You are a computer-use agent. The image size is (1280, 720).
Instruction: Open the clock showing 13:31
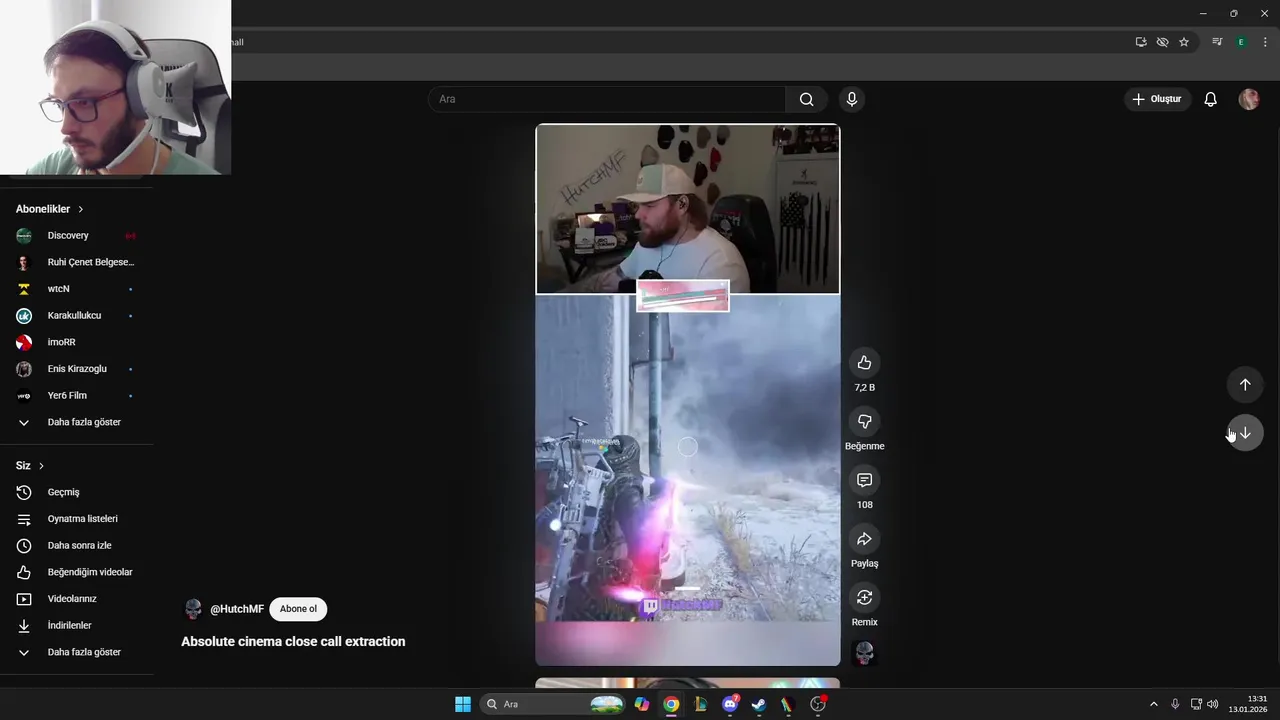point(1249,704)
